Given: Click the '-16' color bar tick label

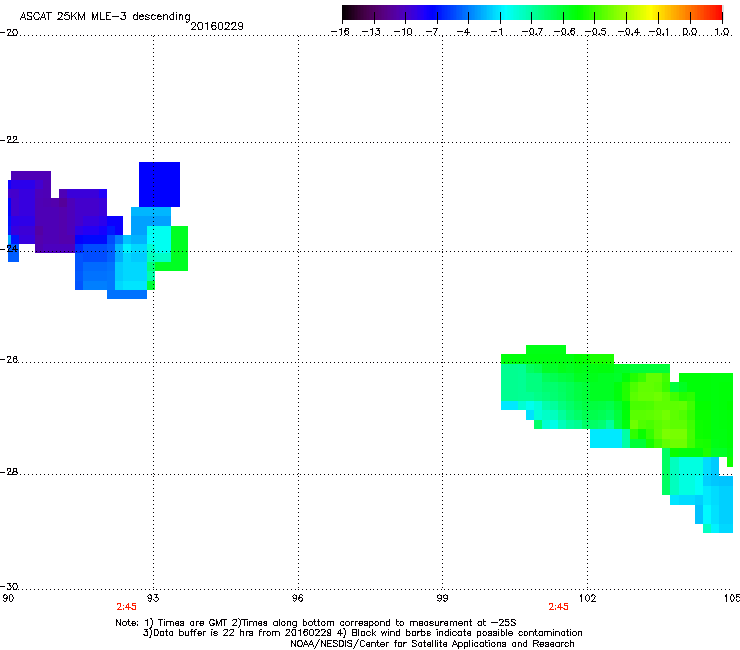Looking at the screenshot, I should pyautogui.click(x=340, y=32).
